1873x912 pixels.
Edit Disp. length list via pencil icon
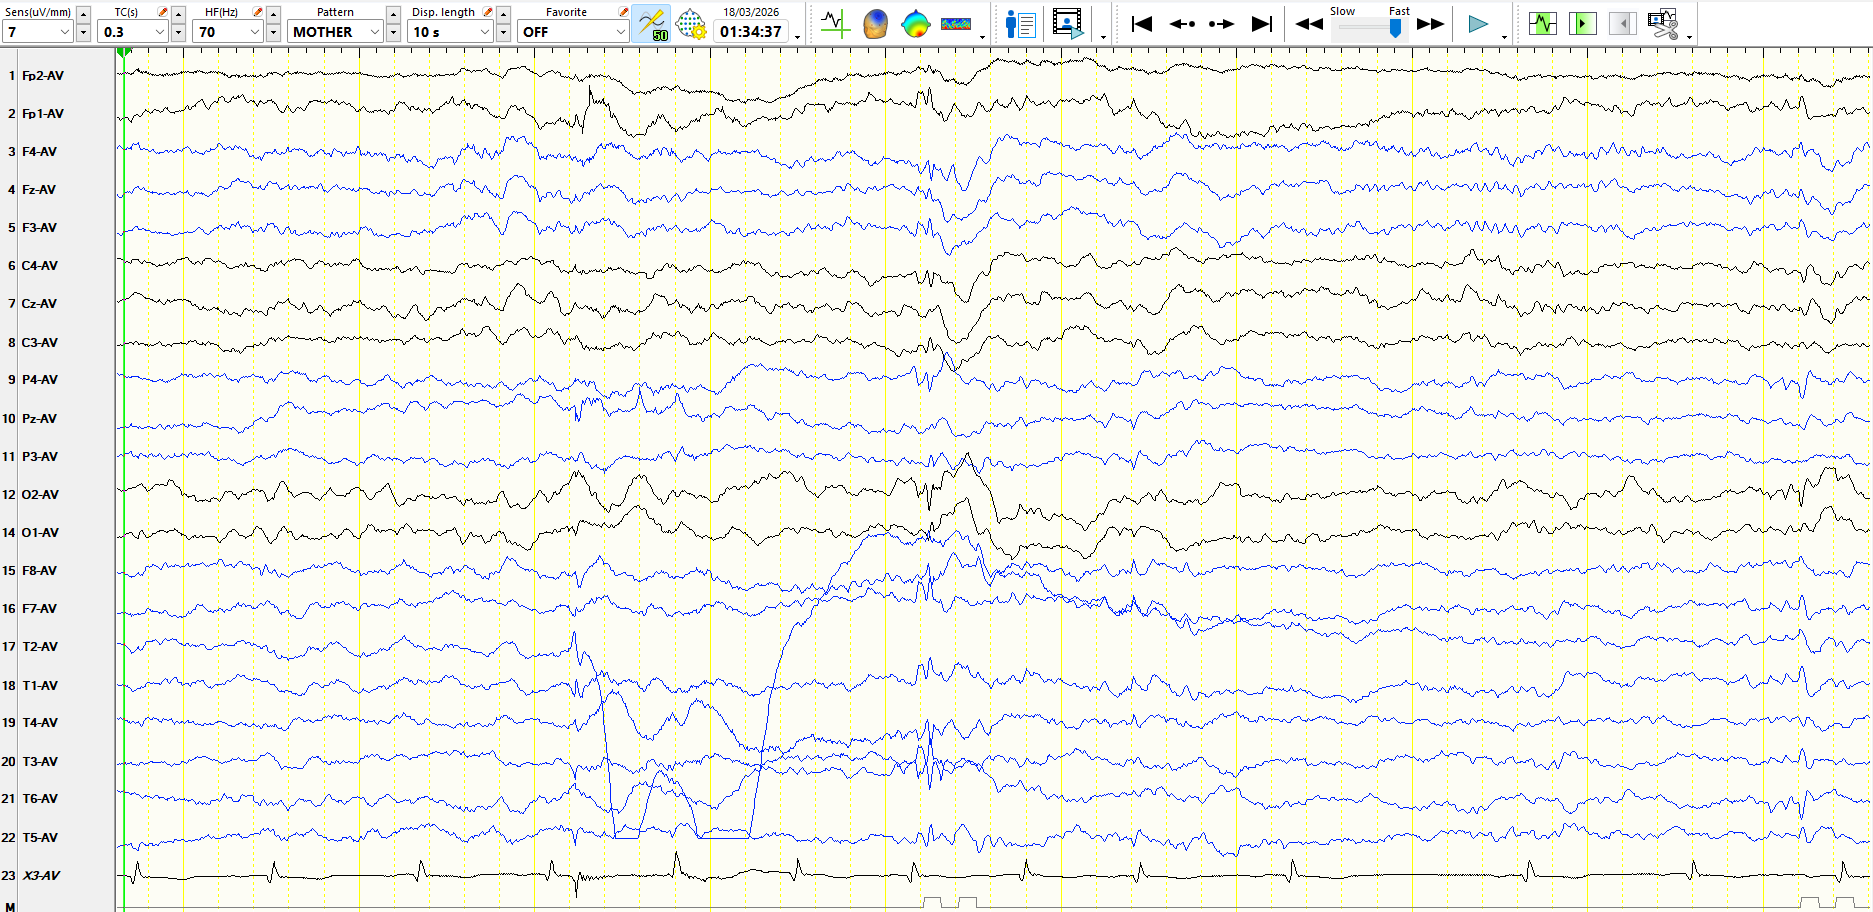click(x=487, y=12)
